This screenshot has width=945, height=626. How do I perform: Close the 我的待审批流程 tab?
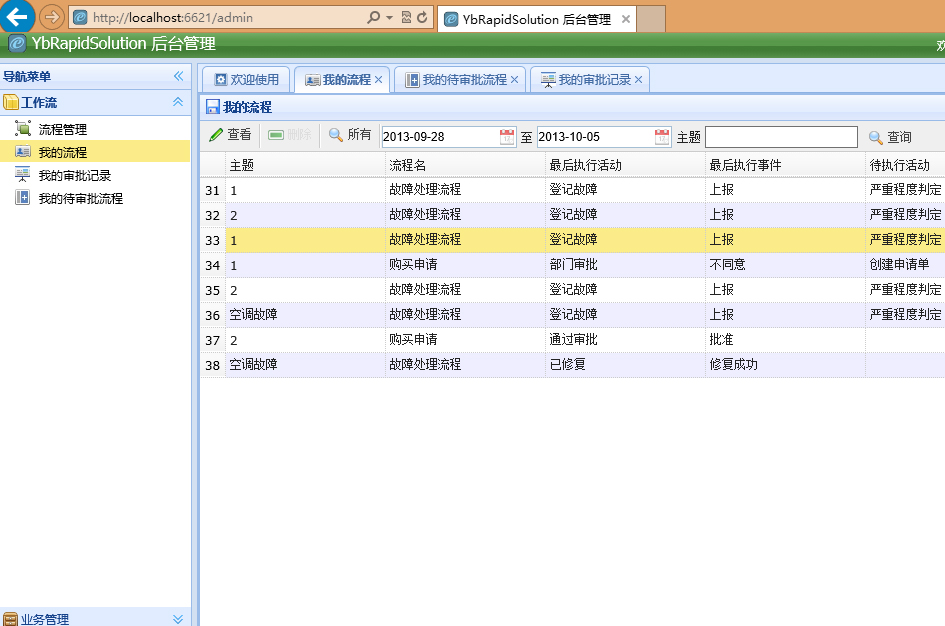coord(515,80)
